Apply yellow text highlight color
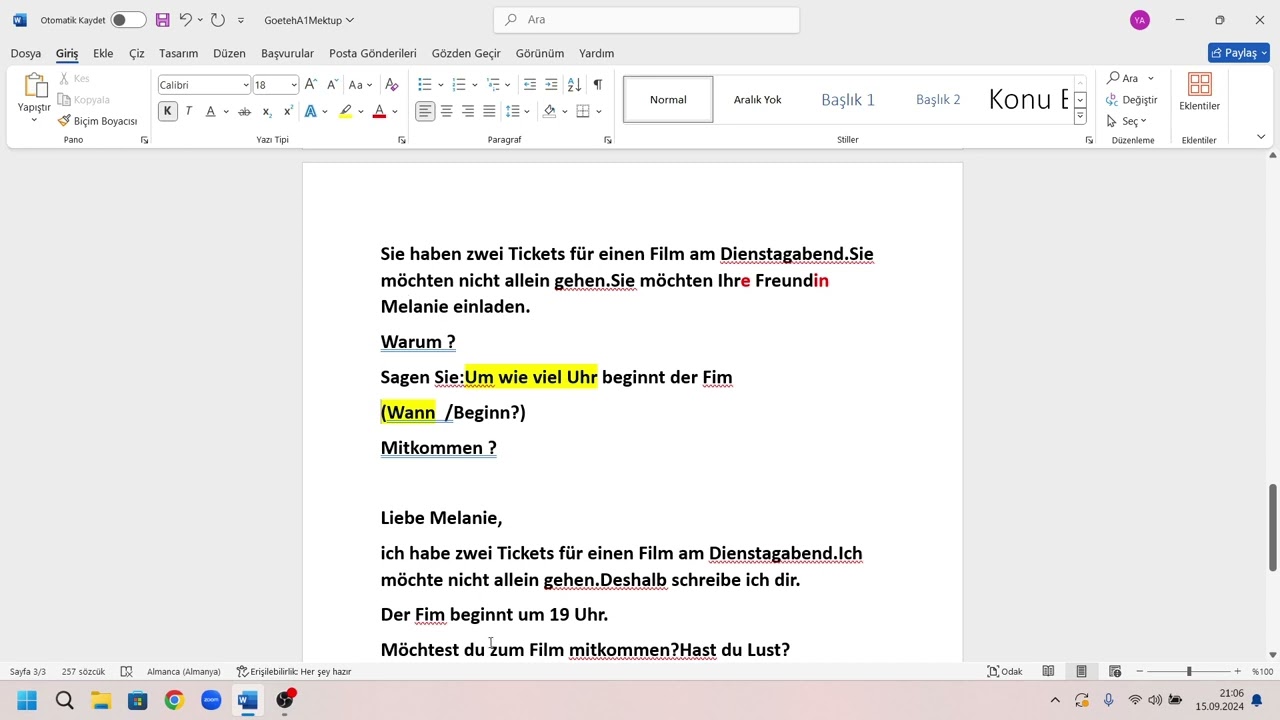The width and height of the screenshot is (1280, 720). click(345, 112)
